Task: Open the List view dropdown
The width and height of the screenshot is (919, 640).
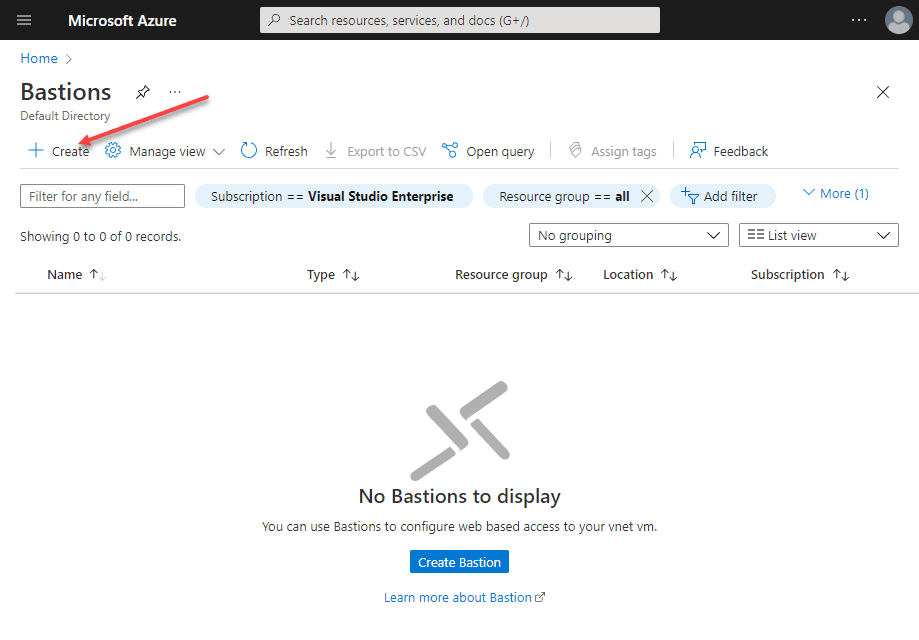Action: (x=818, y=236)
